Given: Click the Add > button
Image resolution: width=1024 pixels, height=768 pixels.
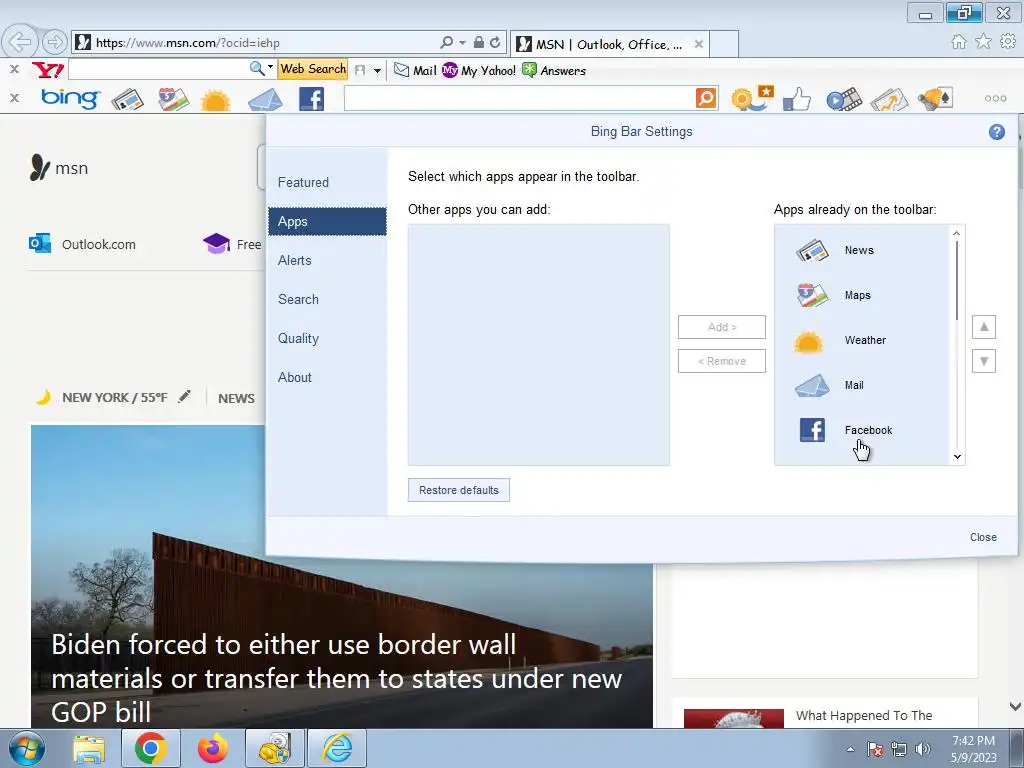Looking at the screenshot, I should 722,327.
